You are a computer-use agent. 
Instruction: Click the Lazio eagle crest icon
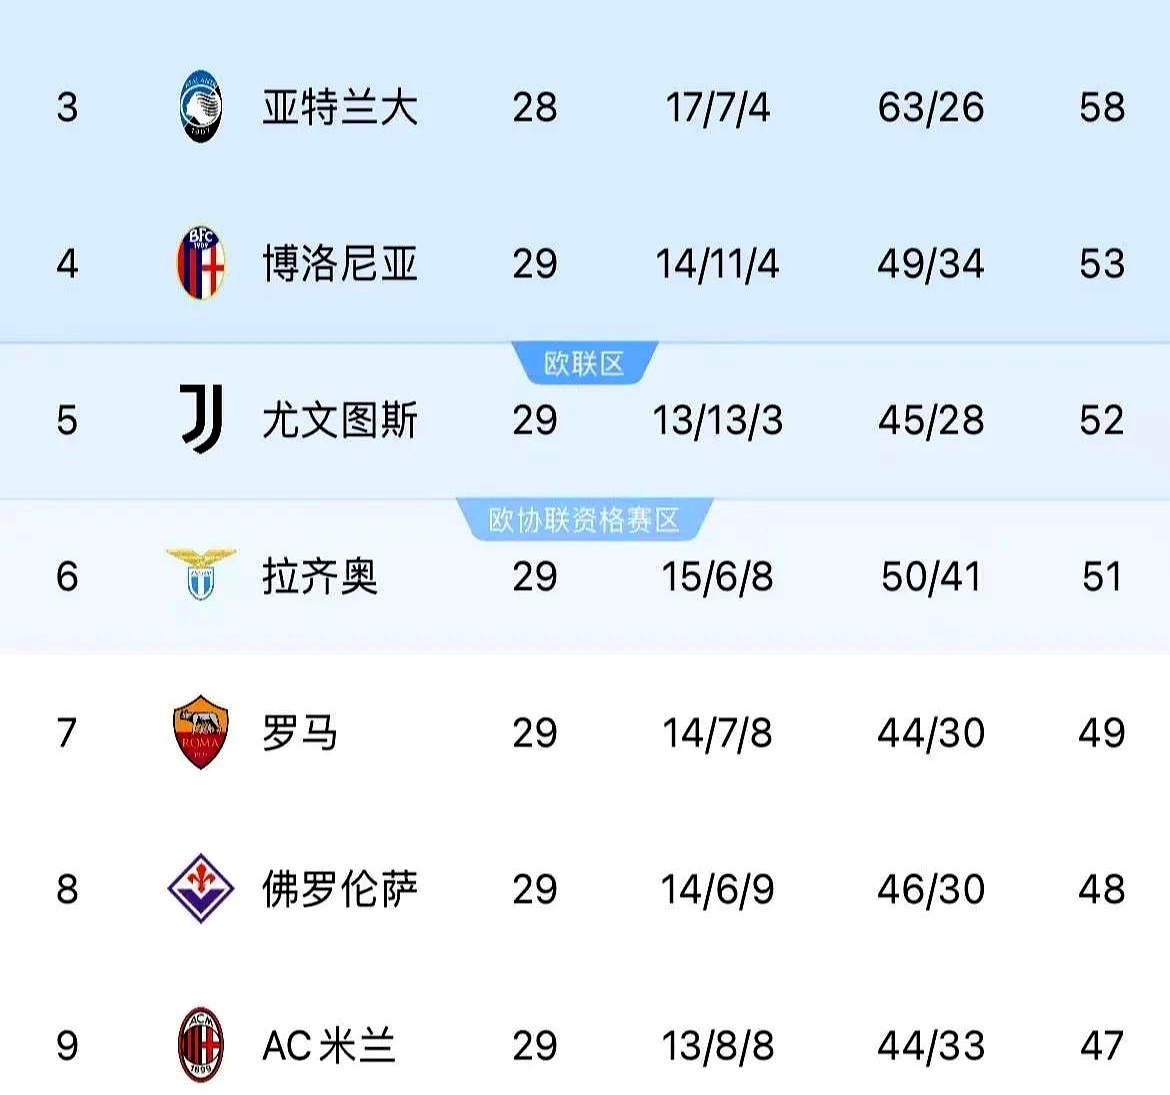201,574
